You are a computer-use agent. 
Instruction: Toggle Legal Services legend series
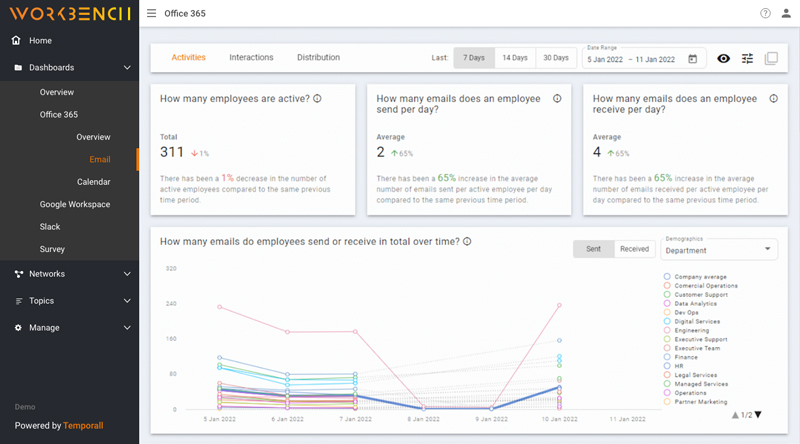690,375
